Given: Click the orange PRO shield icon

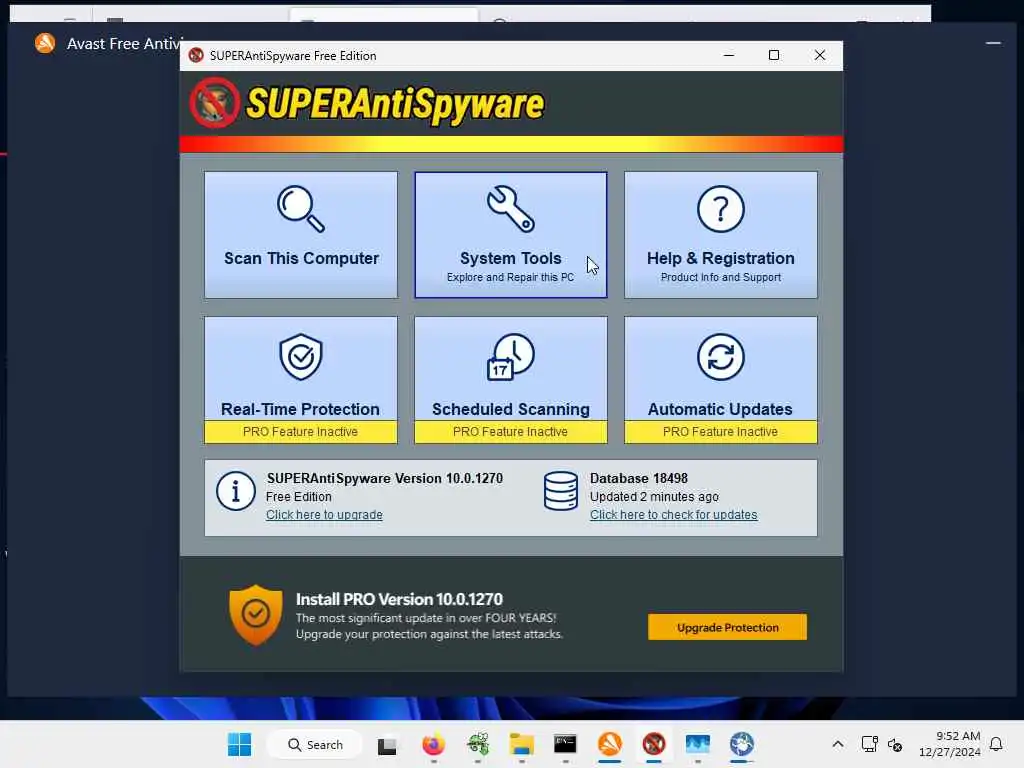Looking at the screenshot, I should click(255, 615).
